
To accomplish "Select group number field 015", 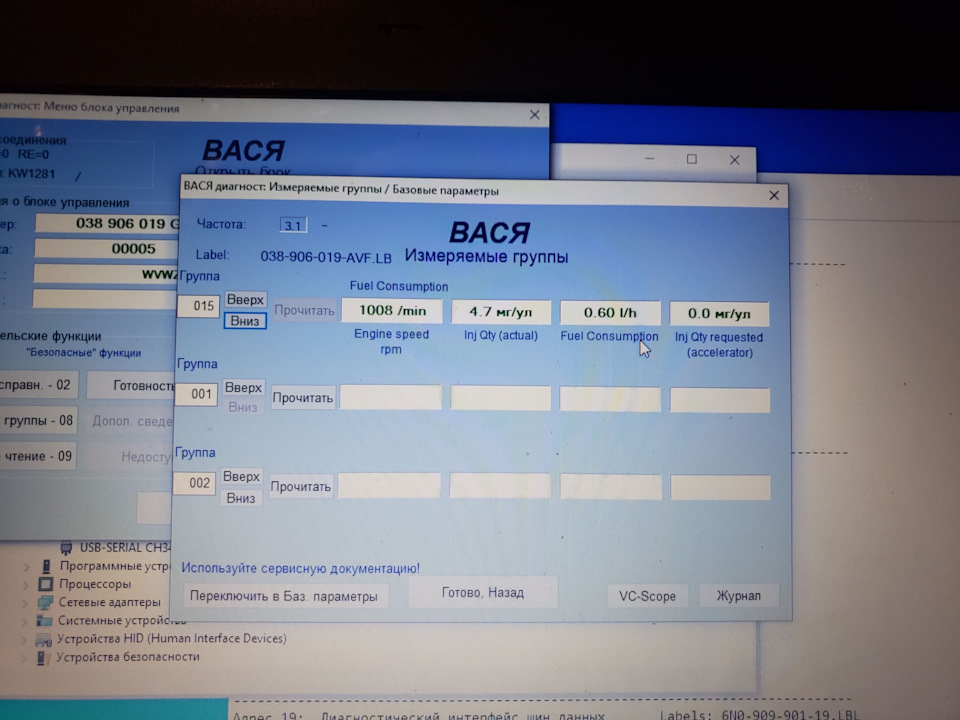I will click(x=198, y=306).
